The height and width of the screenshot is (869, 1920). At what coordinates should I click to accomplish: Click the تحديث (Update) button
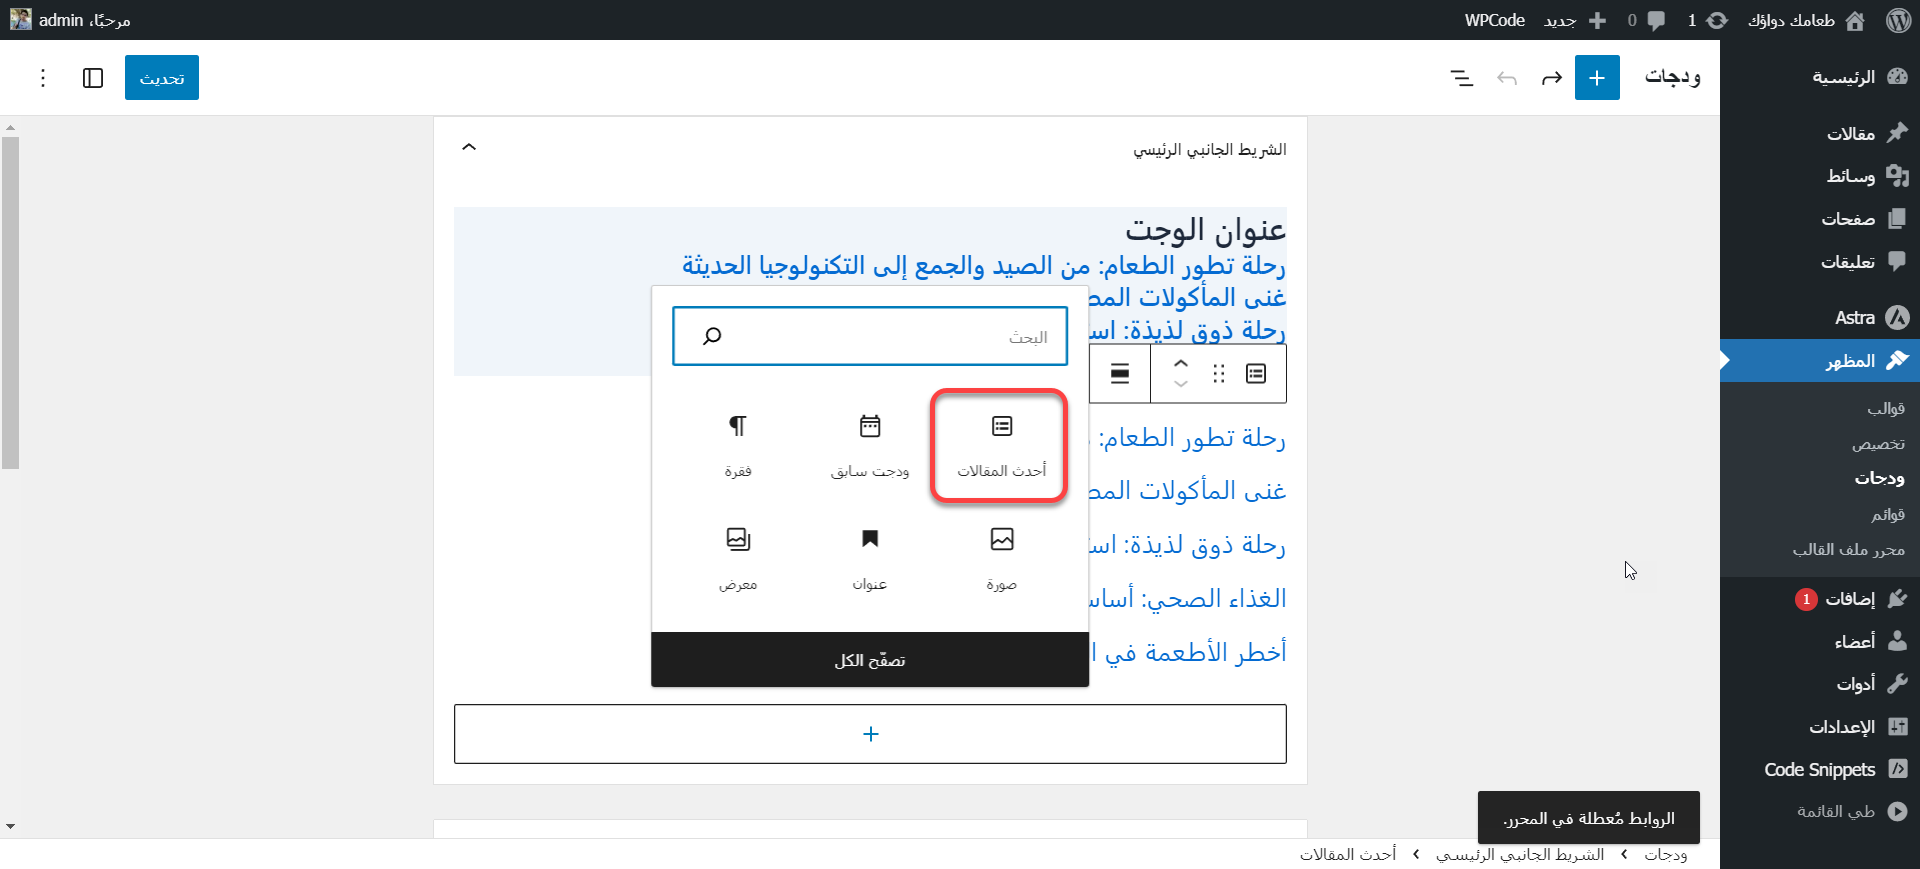pos(162,78)
